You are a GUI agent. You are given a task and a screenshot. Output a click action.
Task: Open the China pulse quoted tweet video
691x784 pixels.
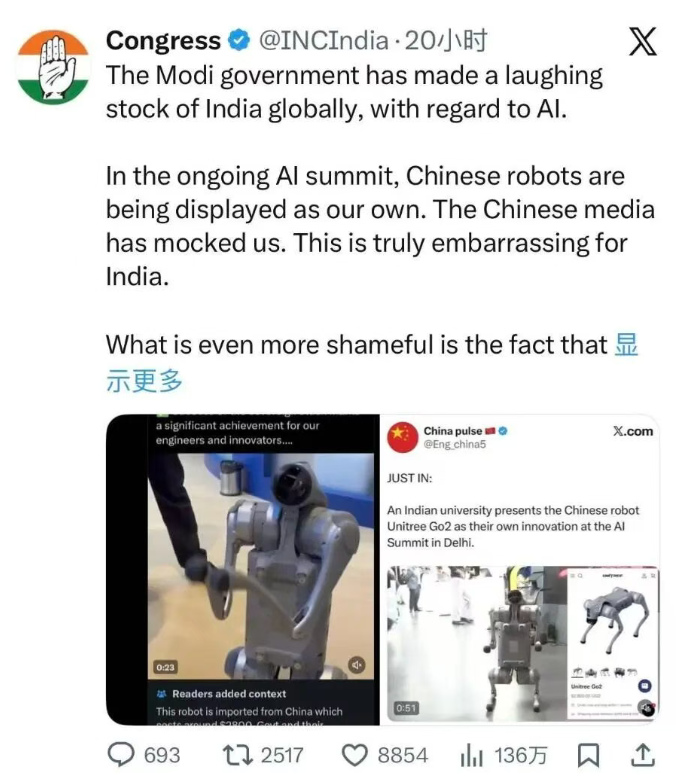478,644
